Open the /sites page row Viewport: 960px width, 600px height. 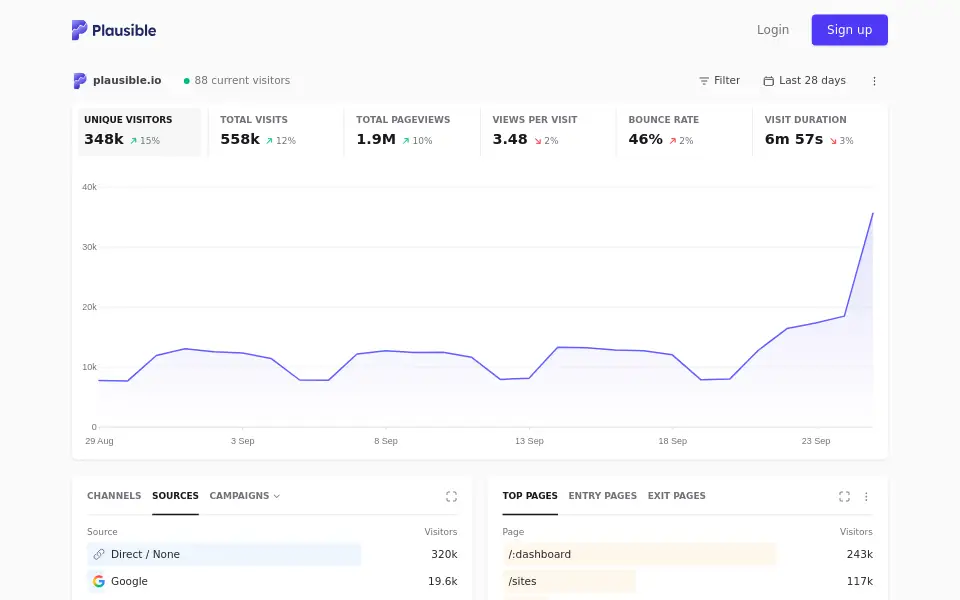[x=522, y=581]
